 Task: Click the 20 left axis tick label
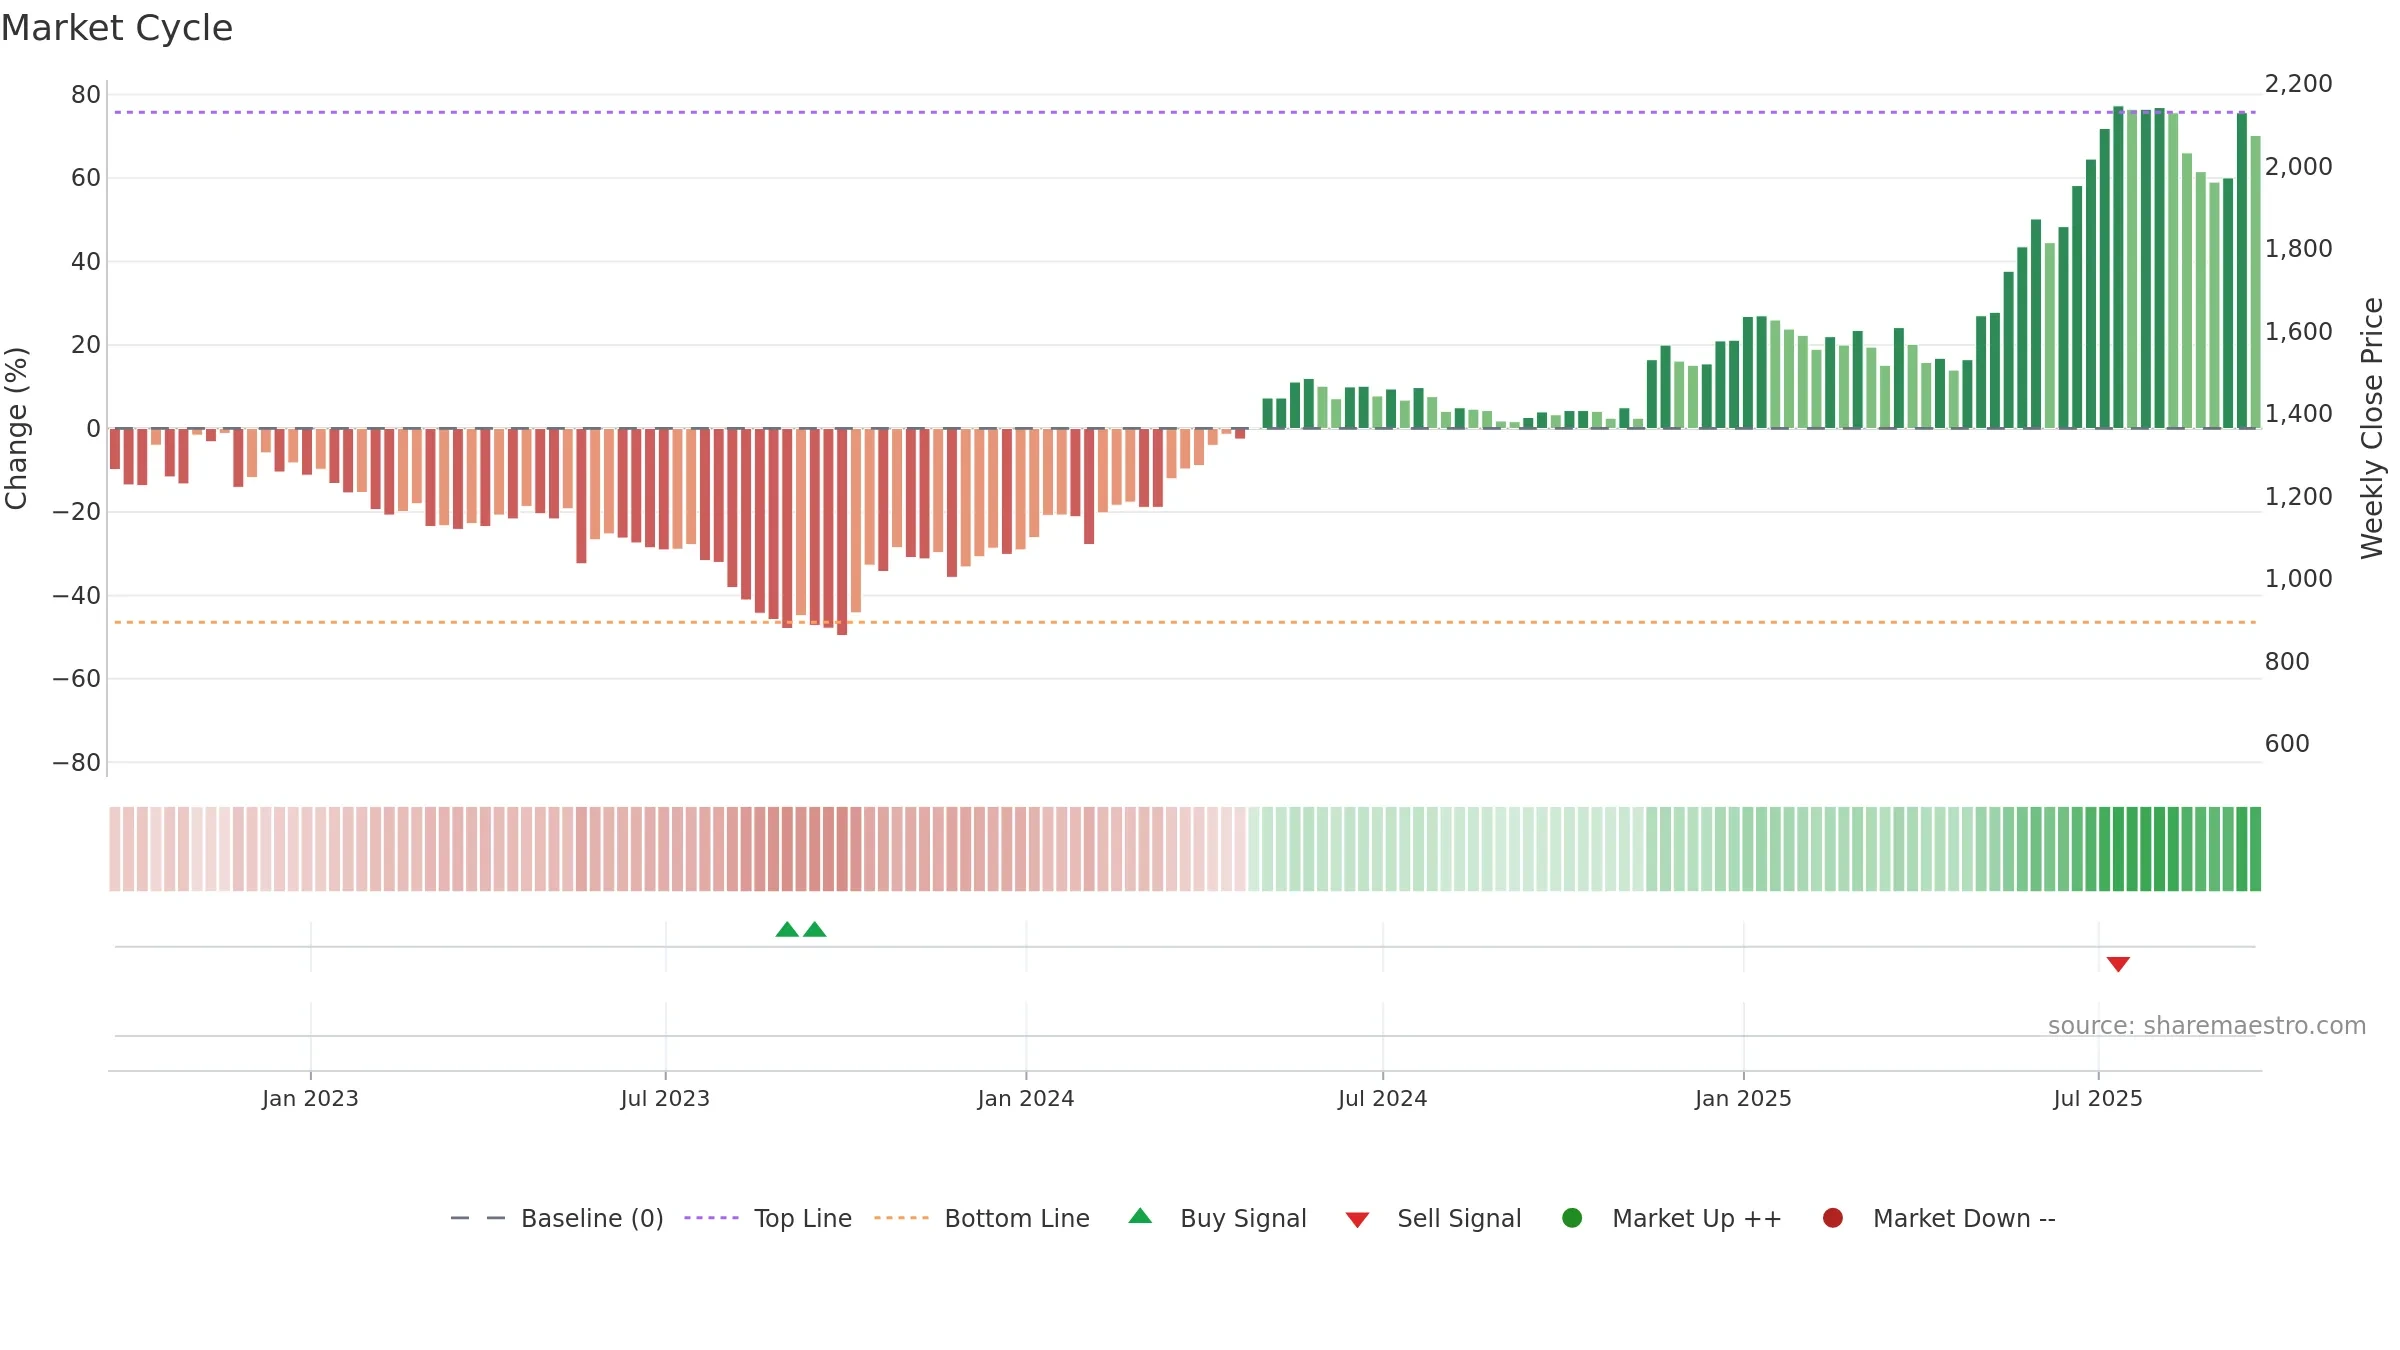point(86,344)
